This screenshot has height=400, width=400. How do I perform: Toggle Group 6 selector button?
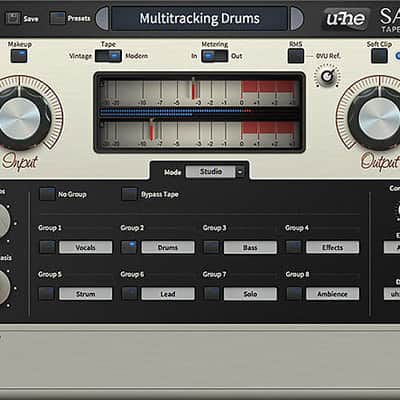click(129, 294)
